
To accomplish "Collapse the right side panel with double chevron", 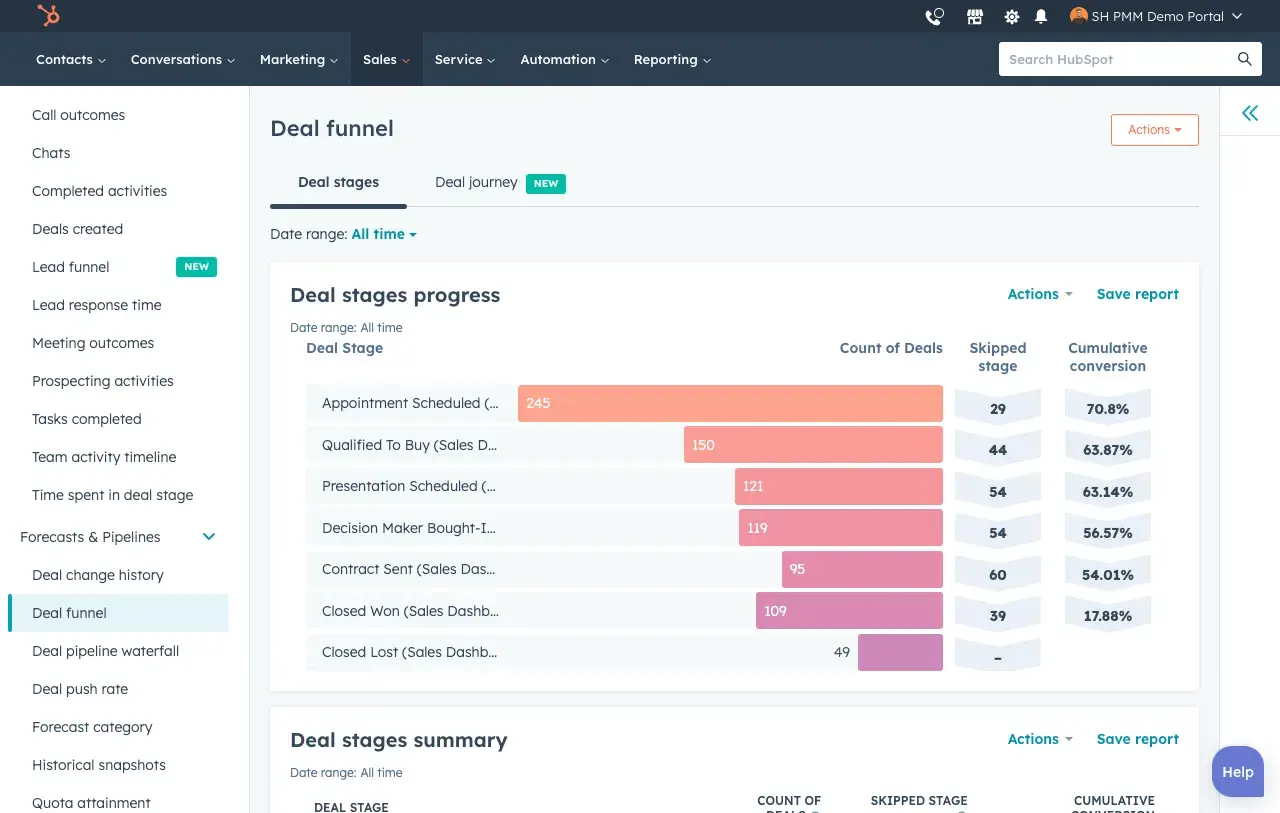I will tap(1249, 113).
